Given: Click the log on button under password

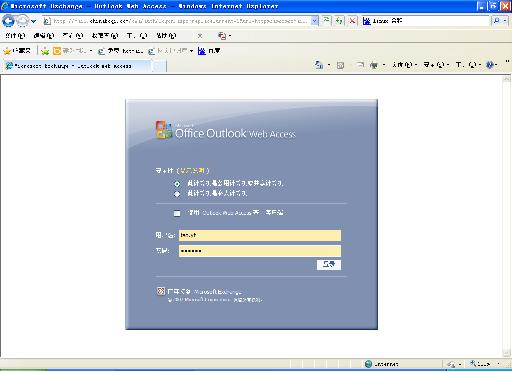Looking at the screenshot, I should [x=329, y=265].
